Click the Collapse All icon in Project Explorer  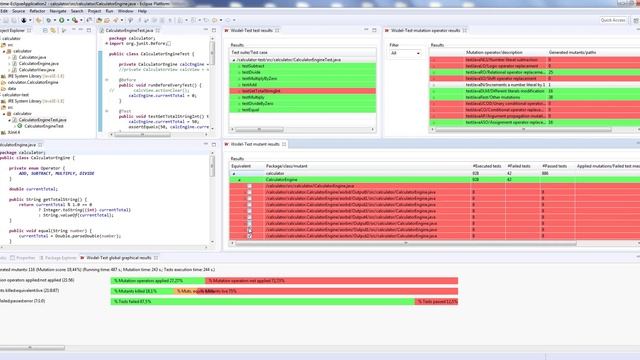45,30
